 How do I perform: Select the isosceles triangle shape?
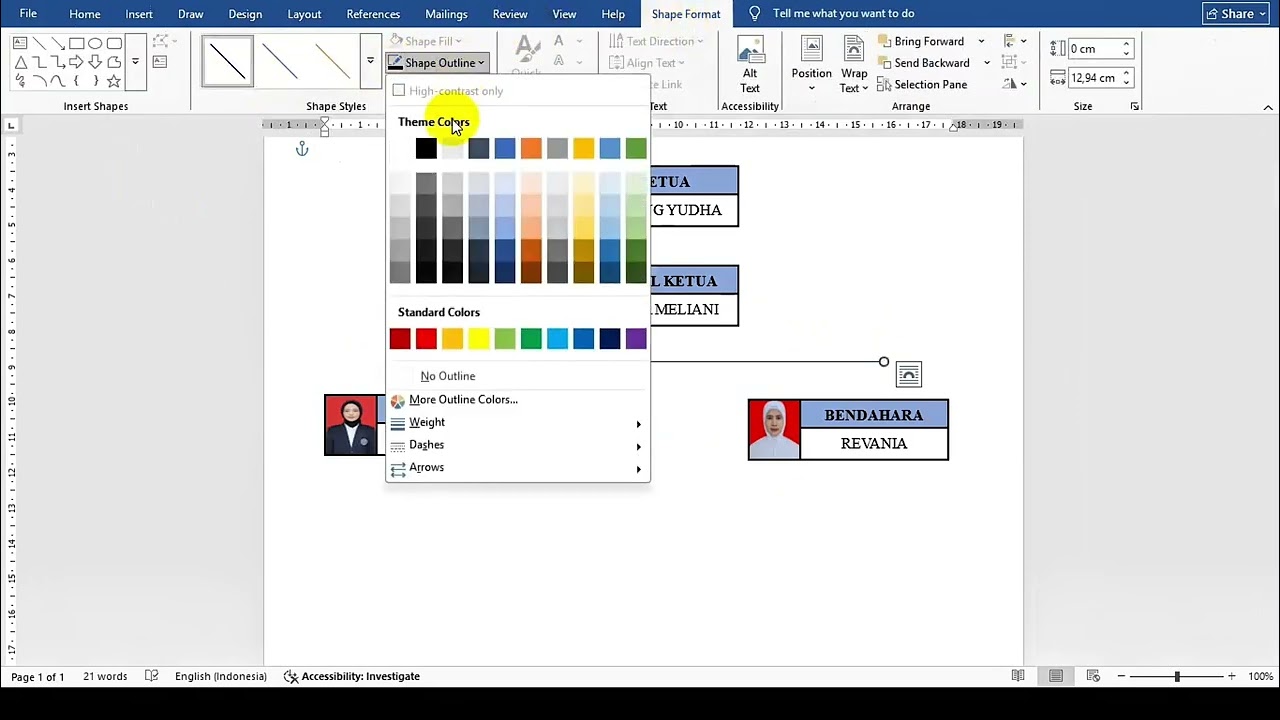pos(20,62)
